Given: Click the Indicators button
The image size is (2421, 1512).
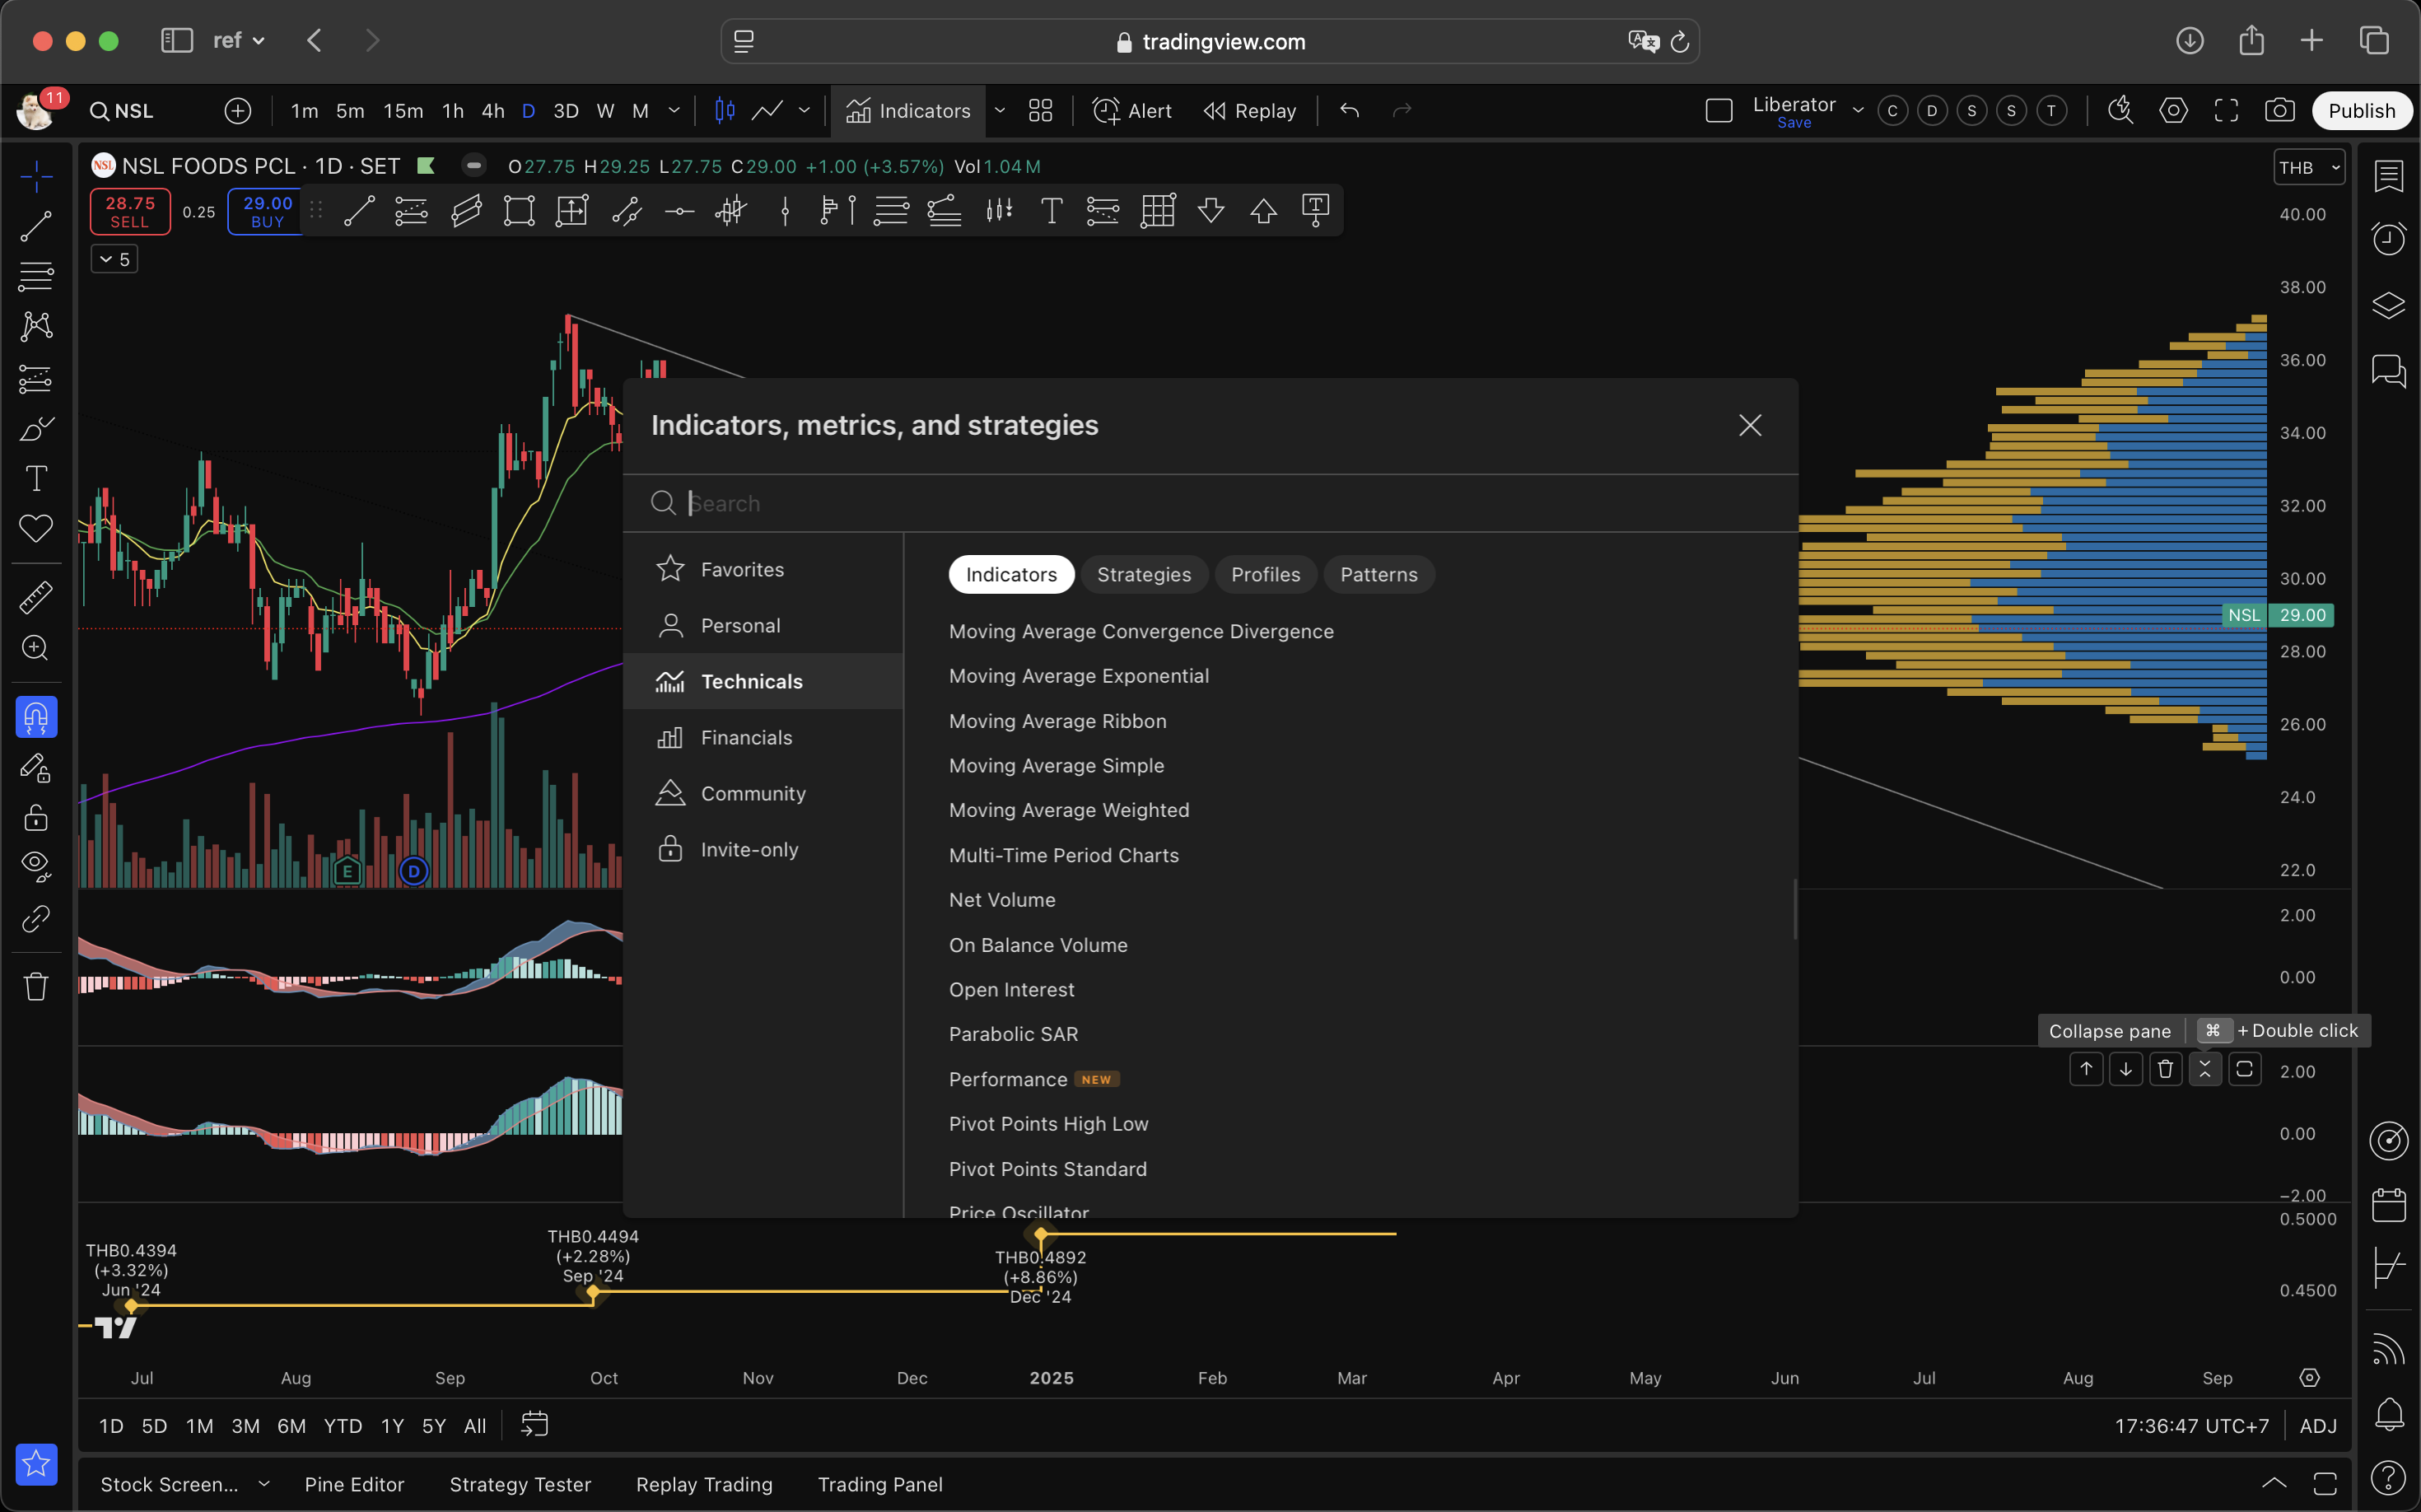Looking at the screenshot, I should (908, 111).
